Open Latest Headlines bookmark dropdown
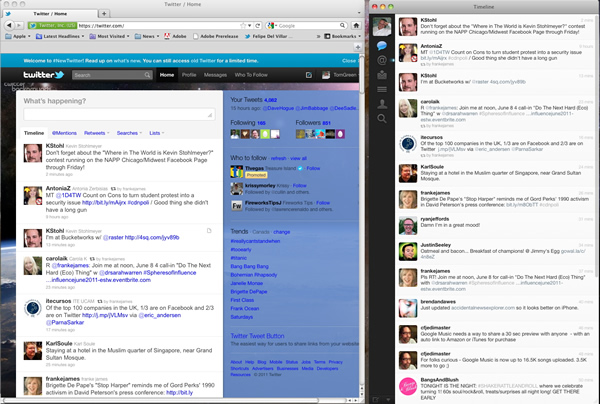600x404 pixels. (60, 36)
